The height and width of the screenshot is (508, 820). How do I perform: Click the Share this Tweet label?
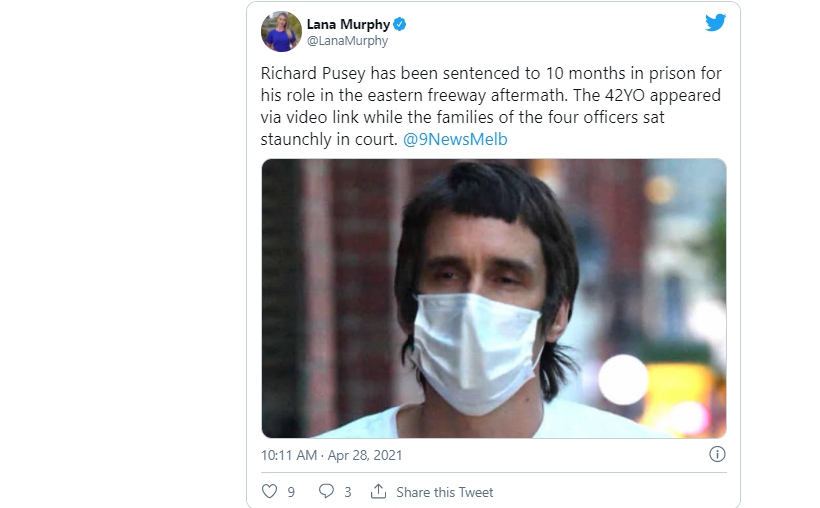click(445, 492)
